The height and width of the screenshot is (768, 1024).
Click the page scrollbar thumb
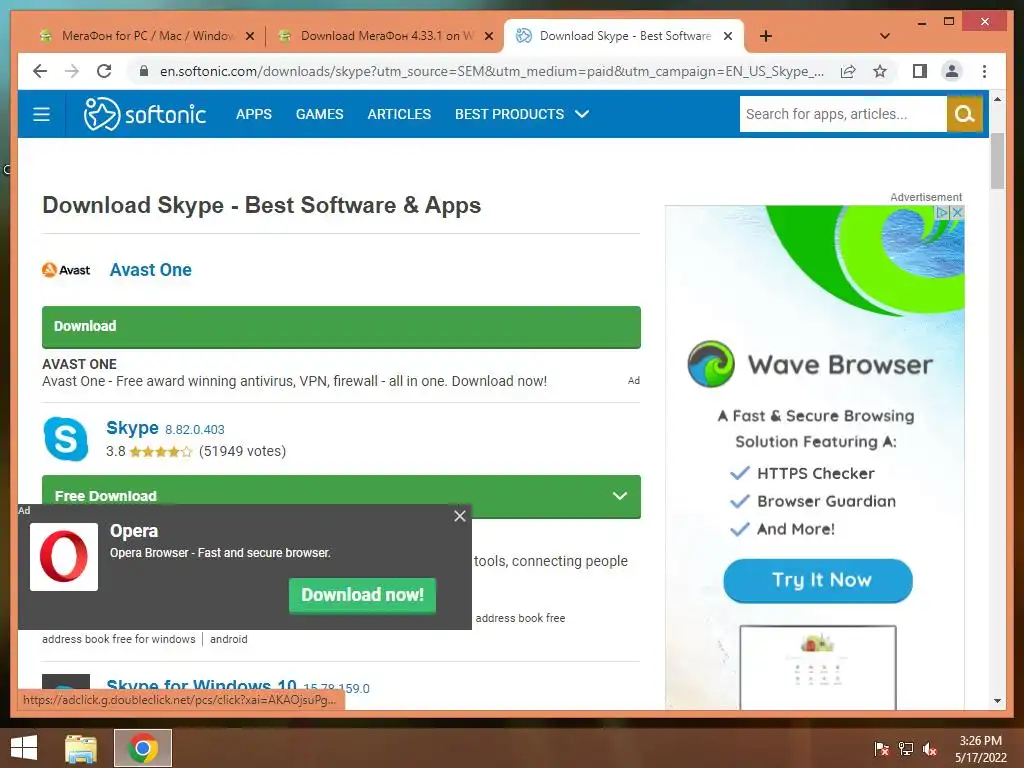coord(997,161)
